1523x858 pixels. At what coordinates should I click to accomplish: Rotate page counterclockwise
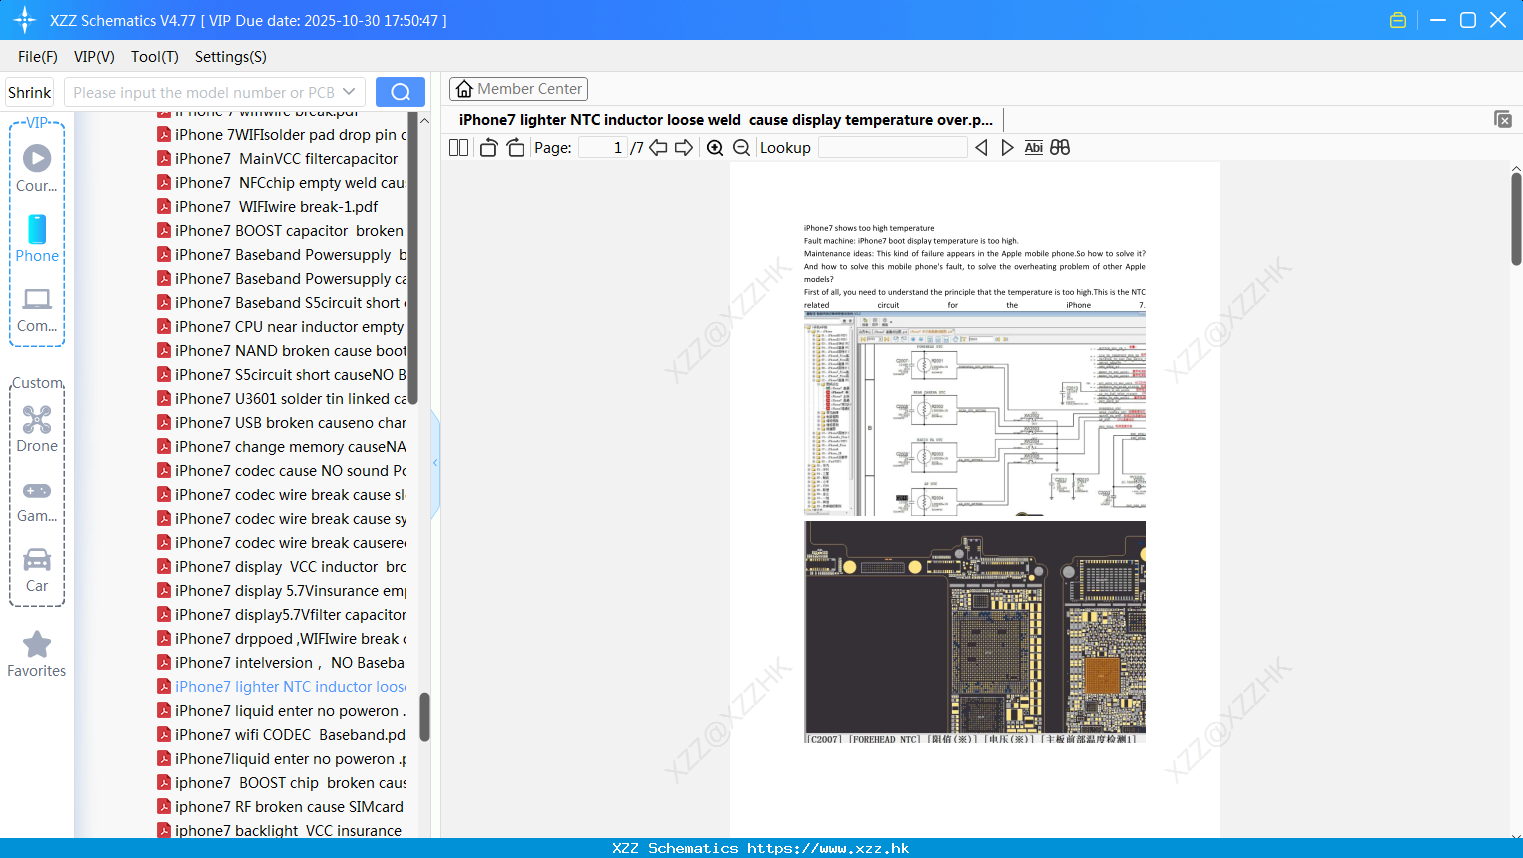pos(488,147)
